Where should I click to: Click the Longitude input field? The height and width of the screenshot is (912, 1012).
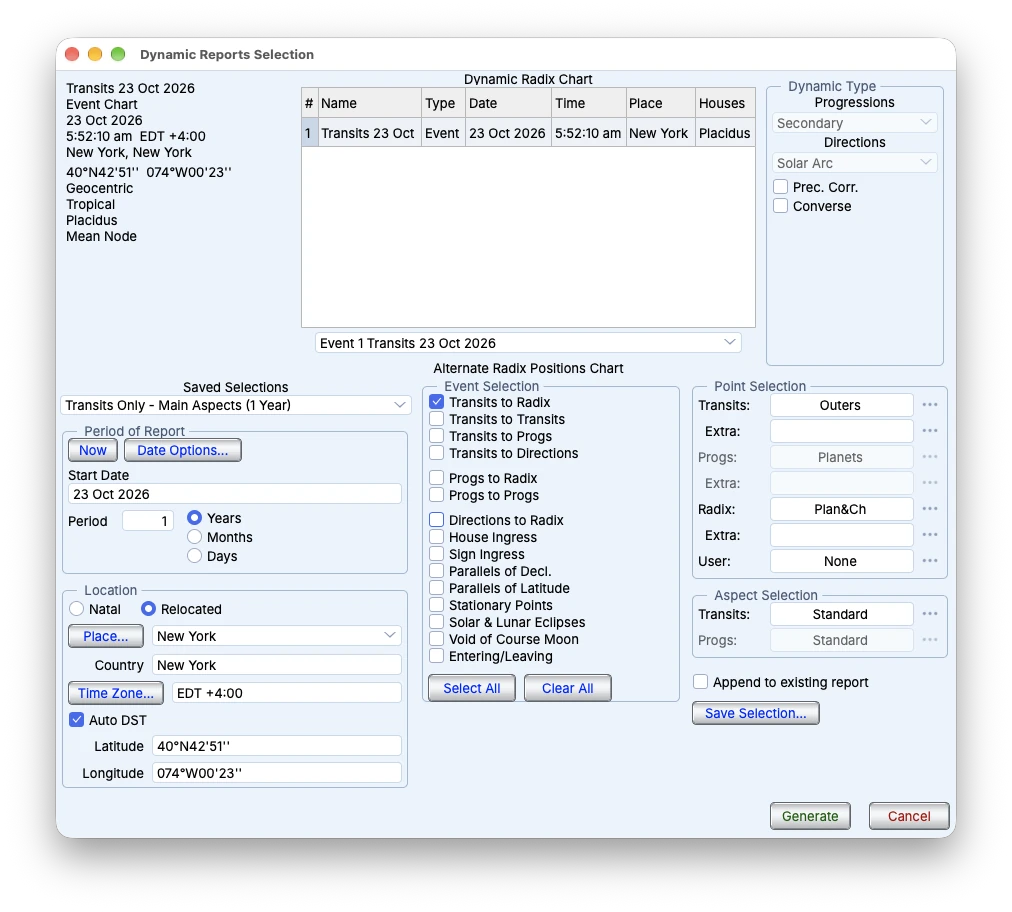pos(276,773)
